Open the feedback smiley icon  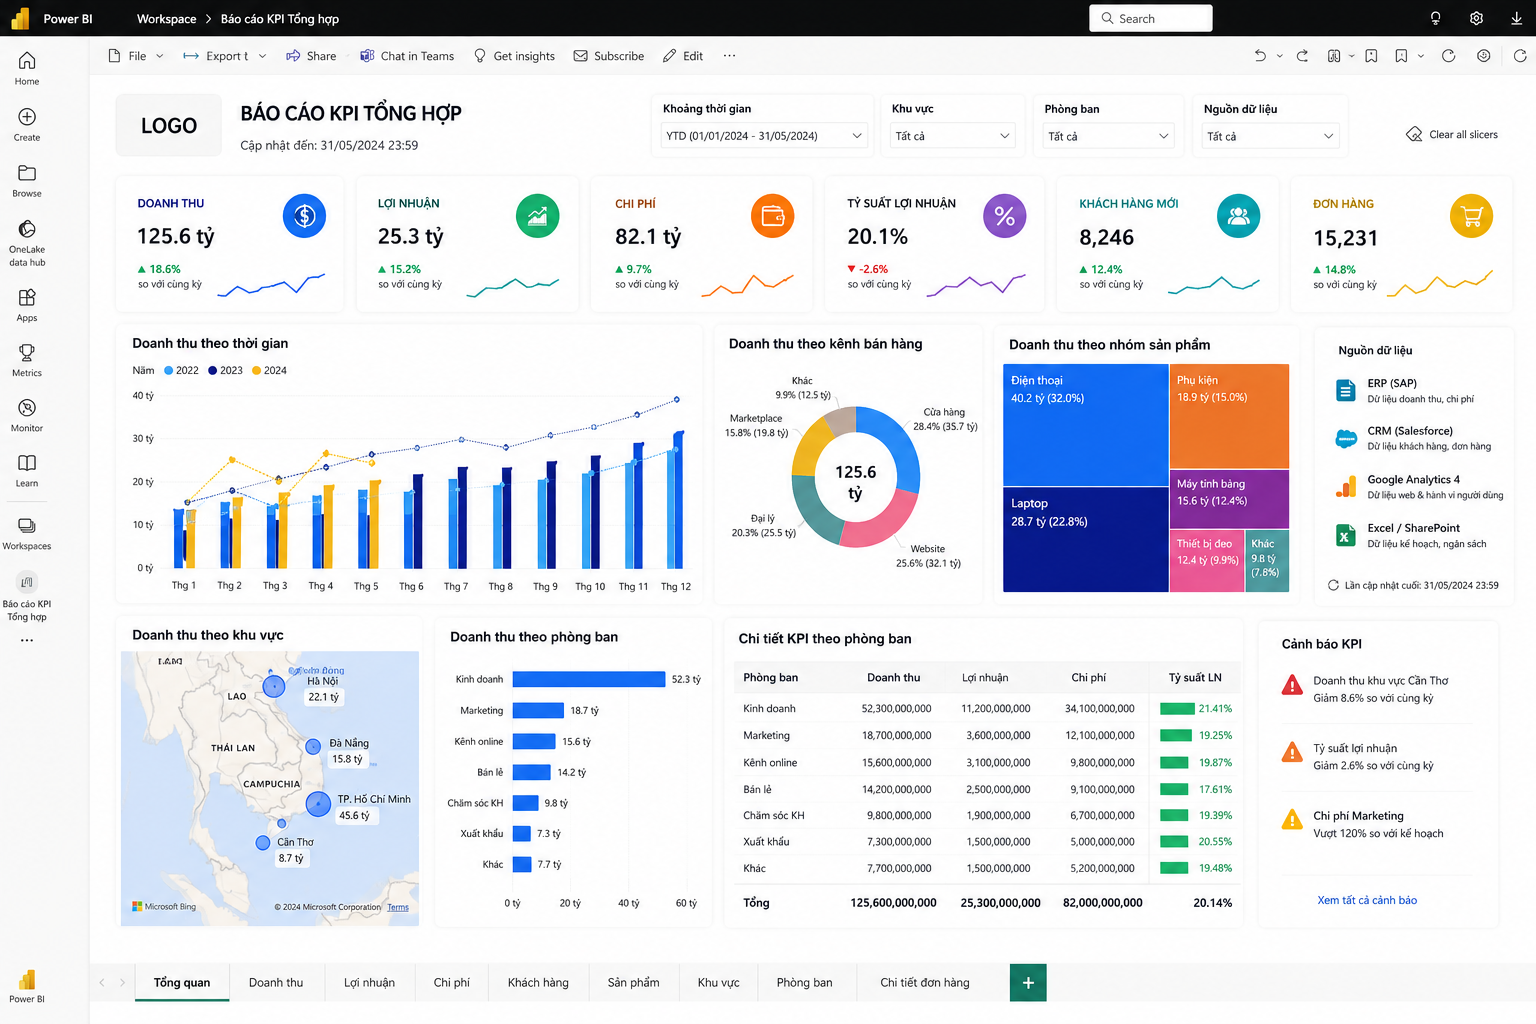pos(1484,56)
